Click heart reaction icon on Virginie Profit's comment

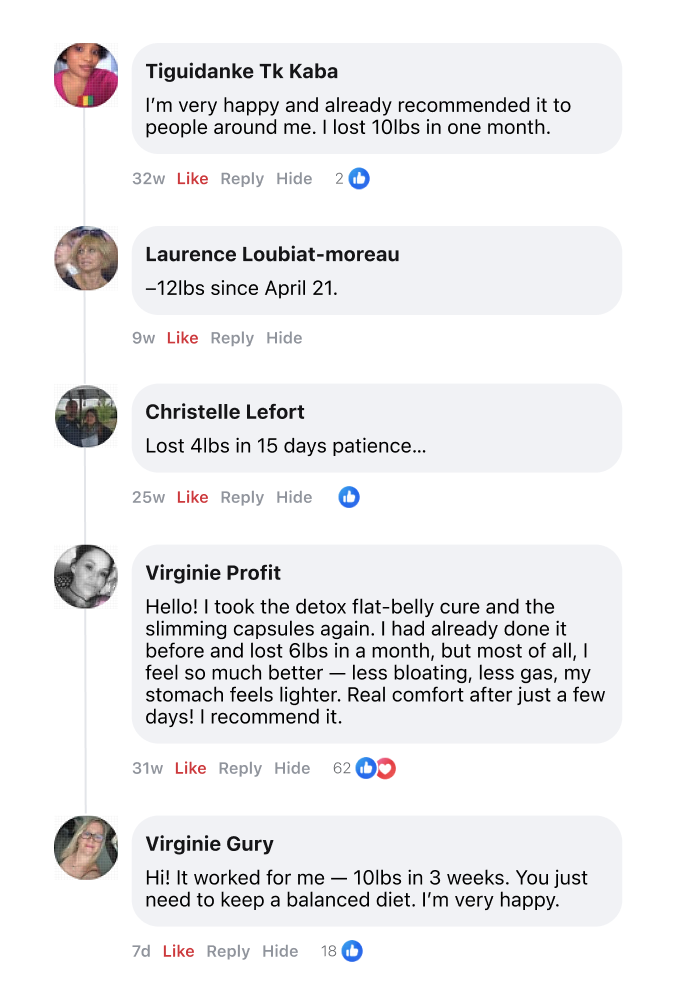click(385, 769)
